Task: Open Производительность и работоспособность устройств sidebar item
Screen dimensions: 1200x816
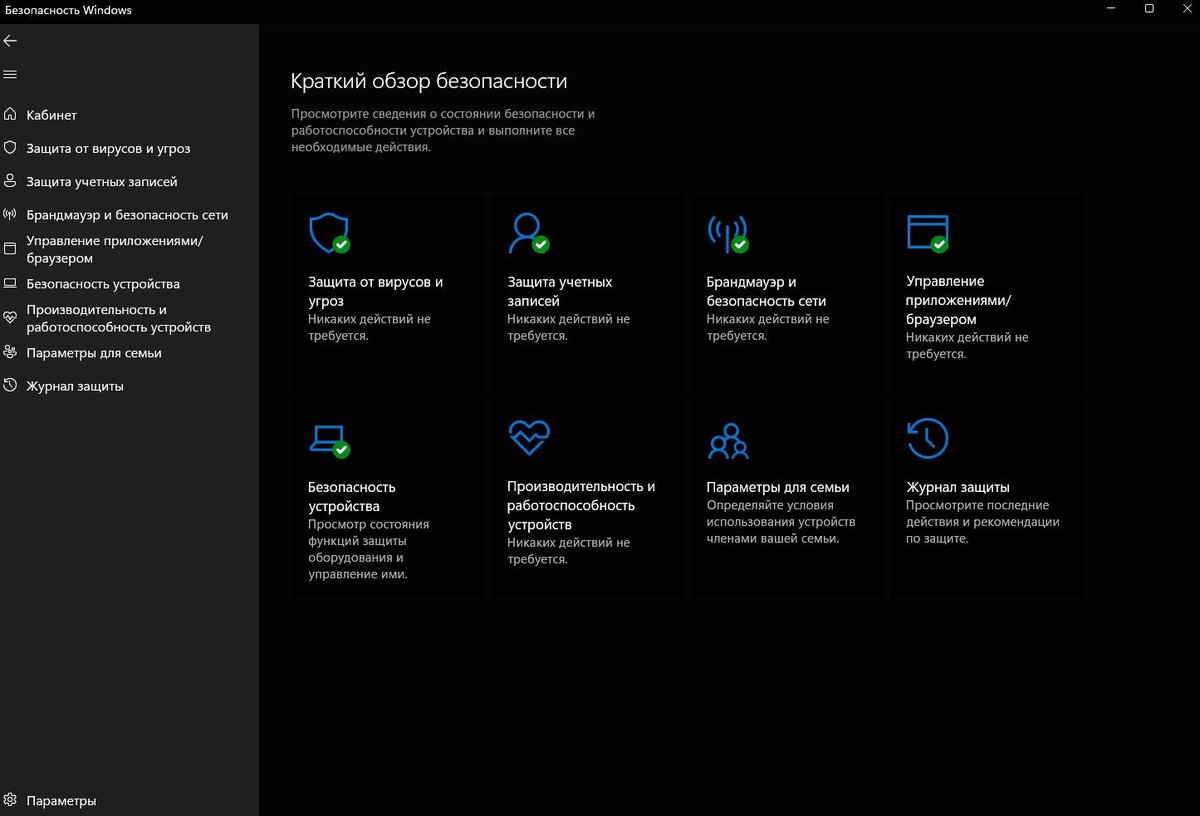Action: click(129, 318)
